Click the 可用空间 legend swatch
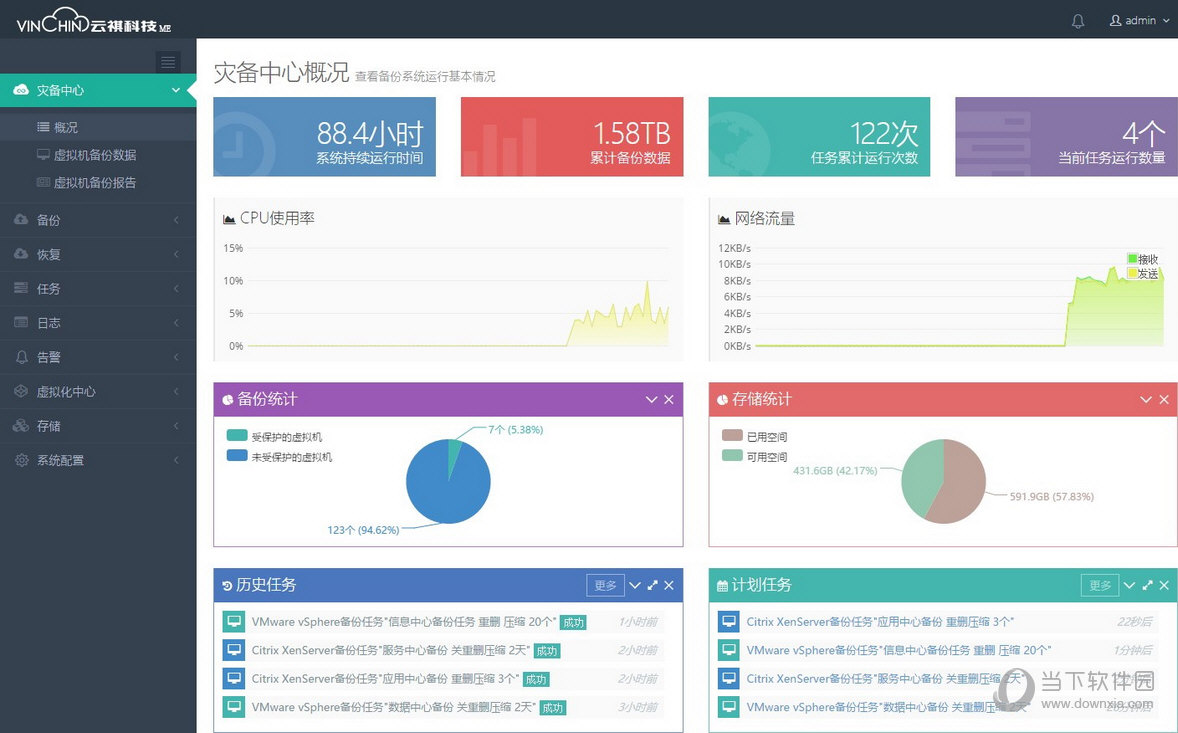Image resolution: width=1178 pixels, height=733 pixels. click(732, 455)
